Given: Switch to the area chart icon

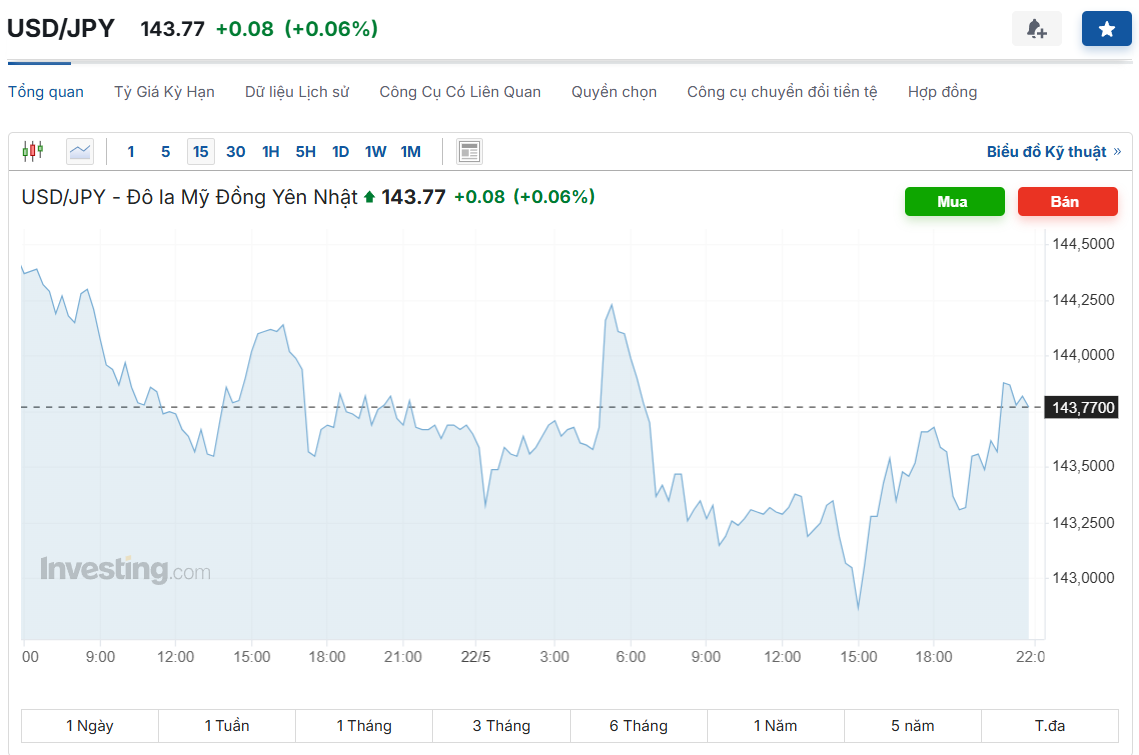Looking at the screenshot, I should [80, 152].
